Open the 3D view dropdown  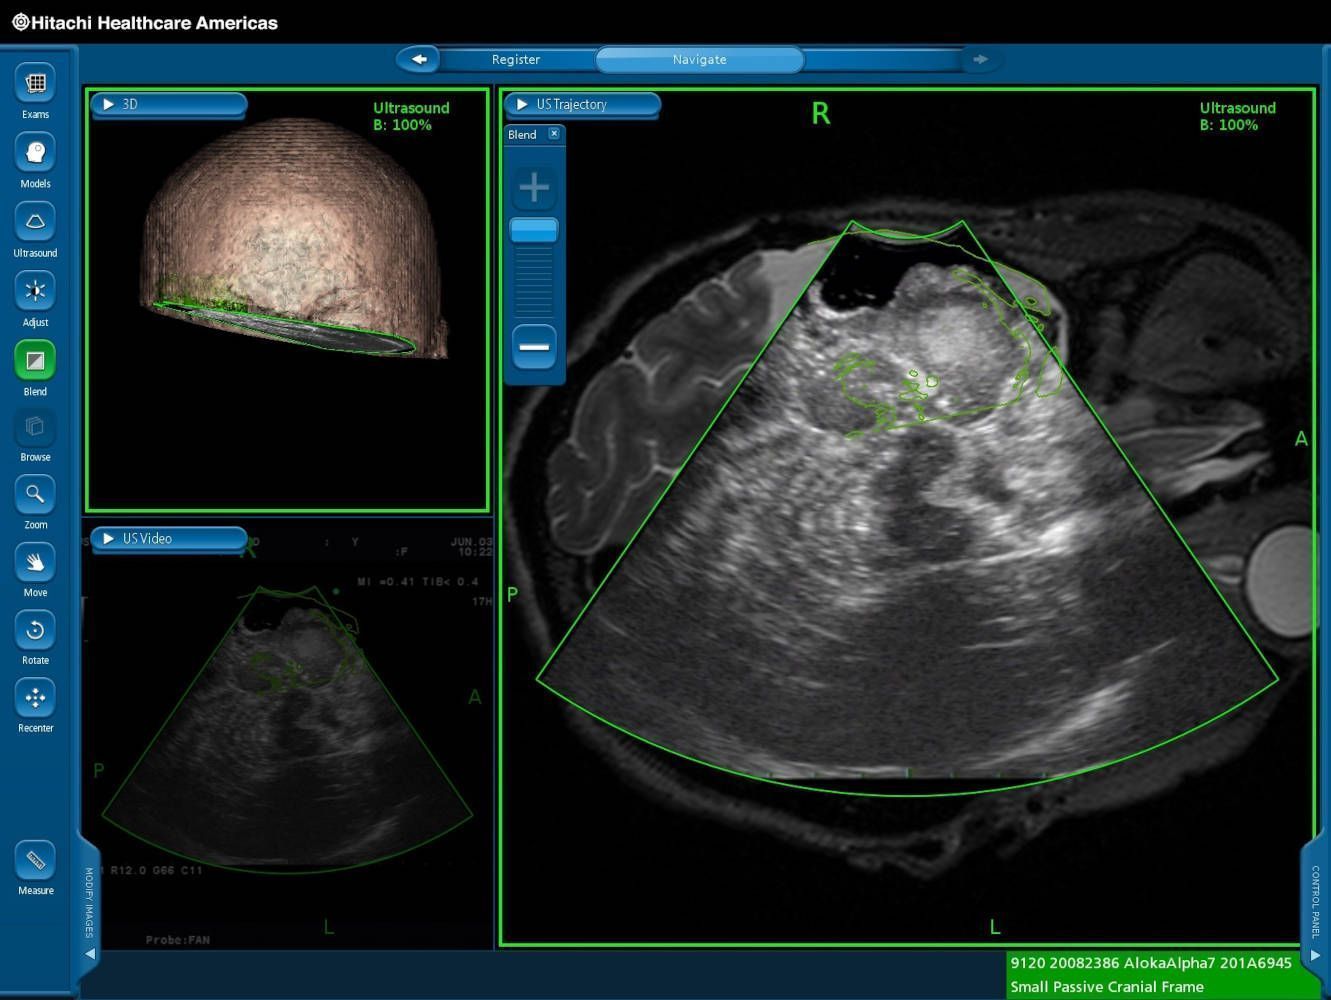(x=169, y=104)
